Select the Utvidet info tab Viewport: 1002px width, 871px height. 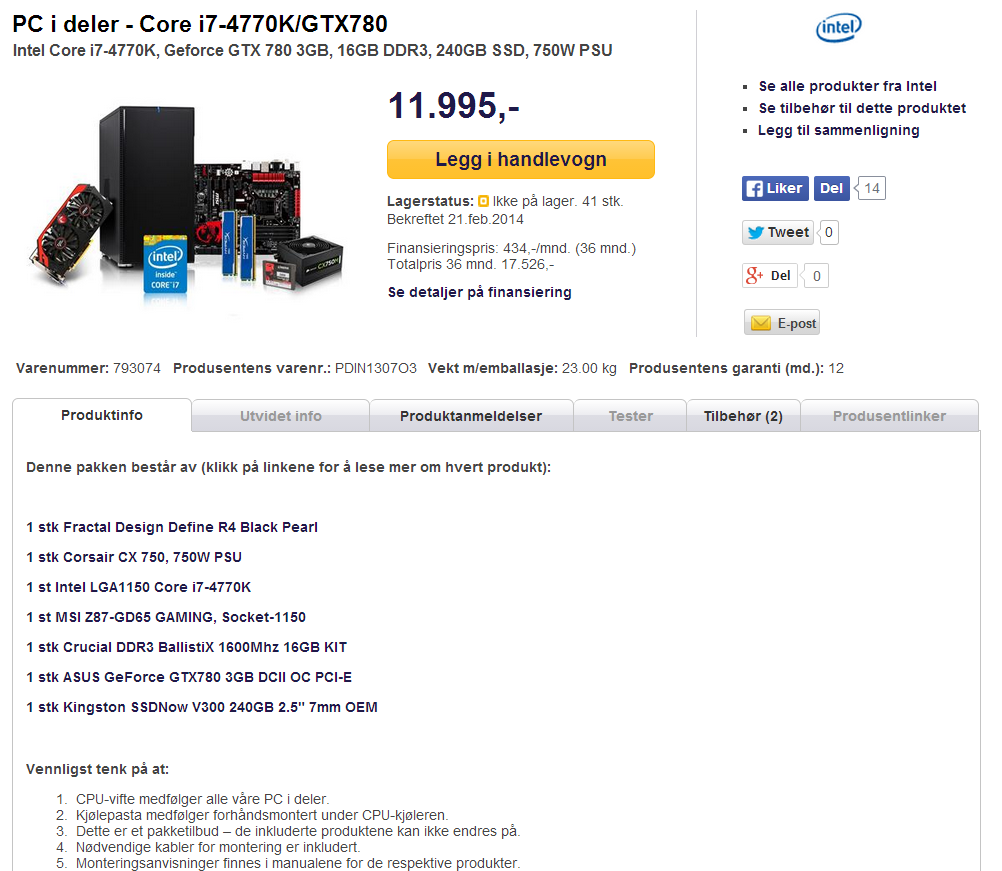(281, 416)
